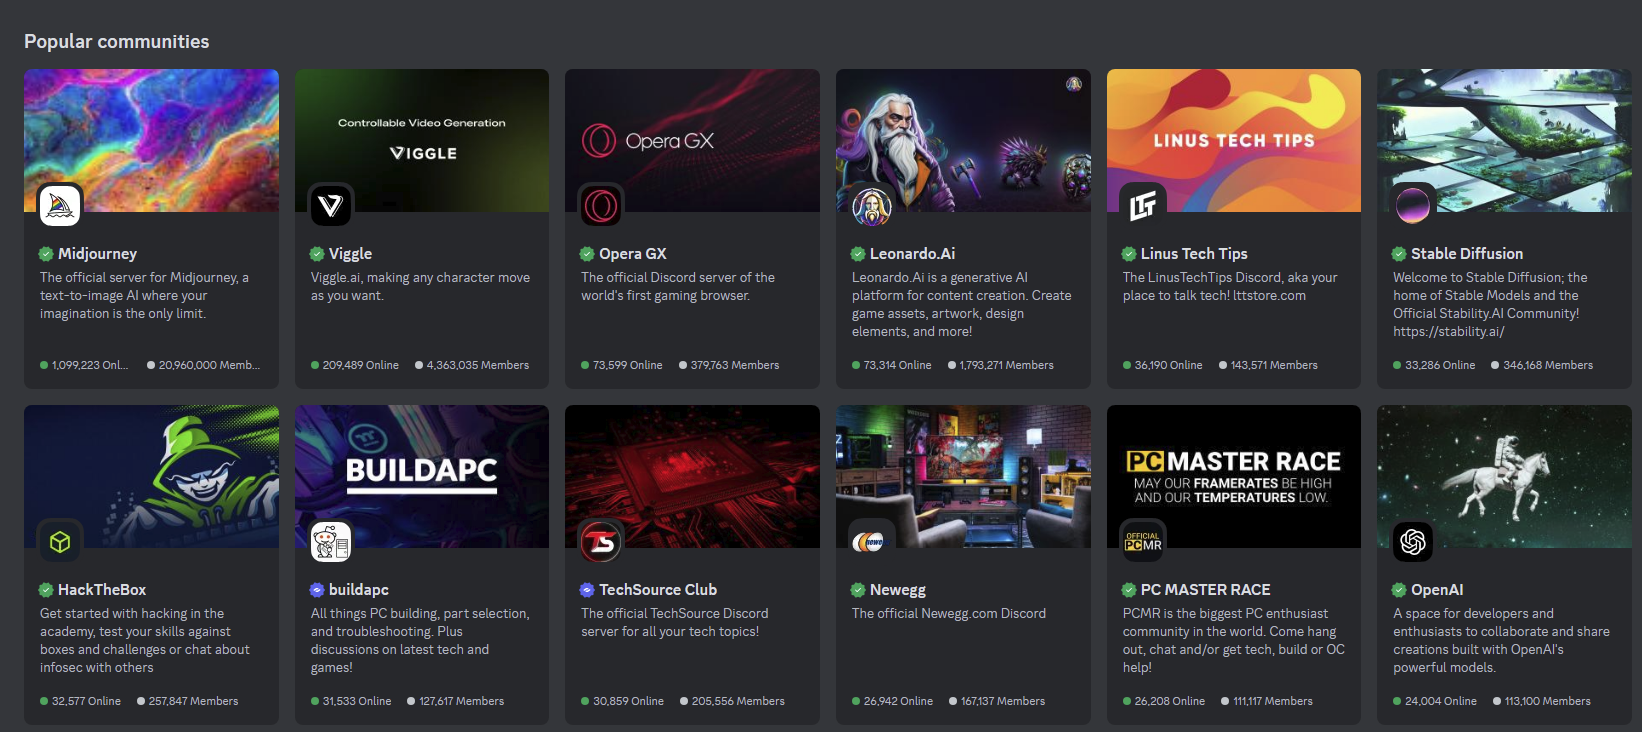
Task: Click the PCMR official server icon
Action: tap(1143, 542)
